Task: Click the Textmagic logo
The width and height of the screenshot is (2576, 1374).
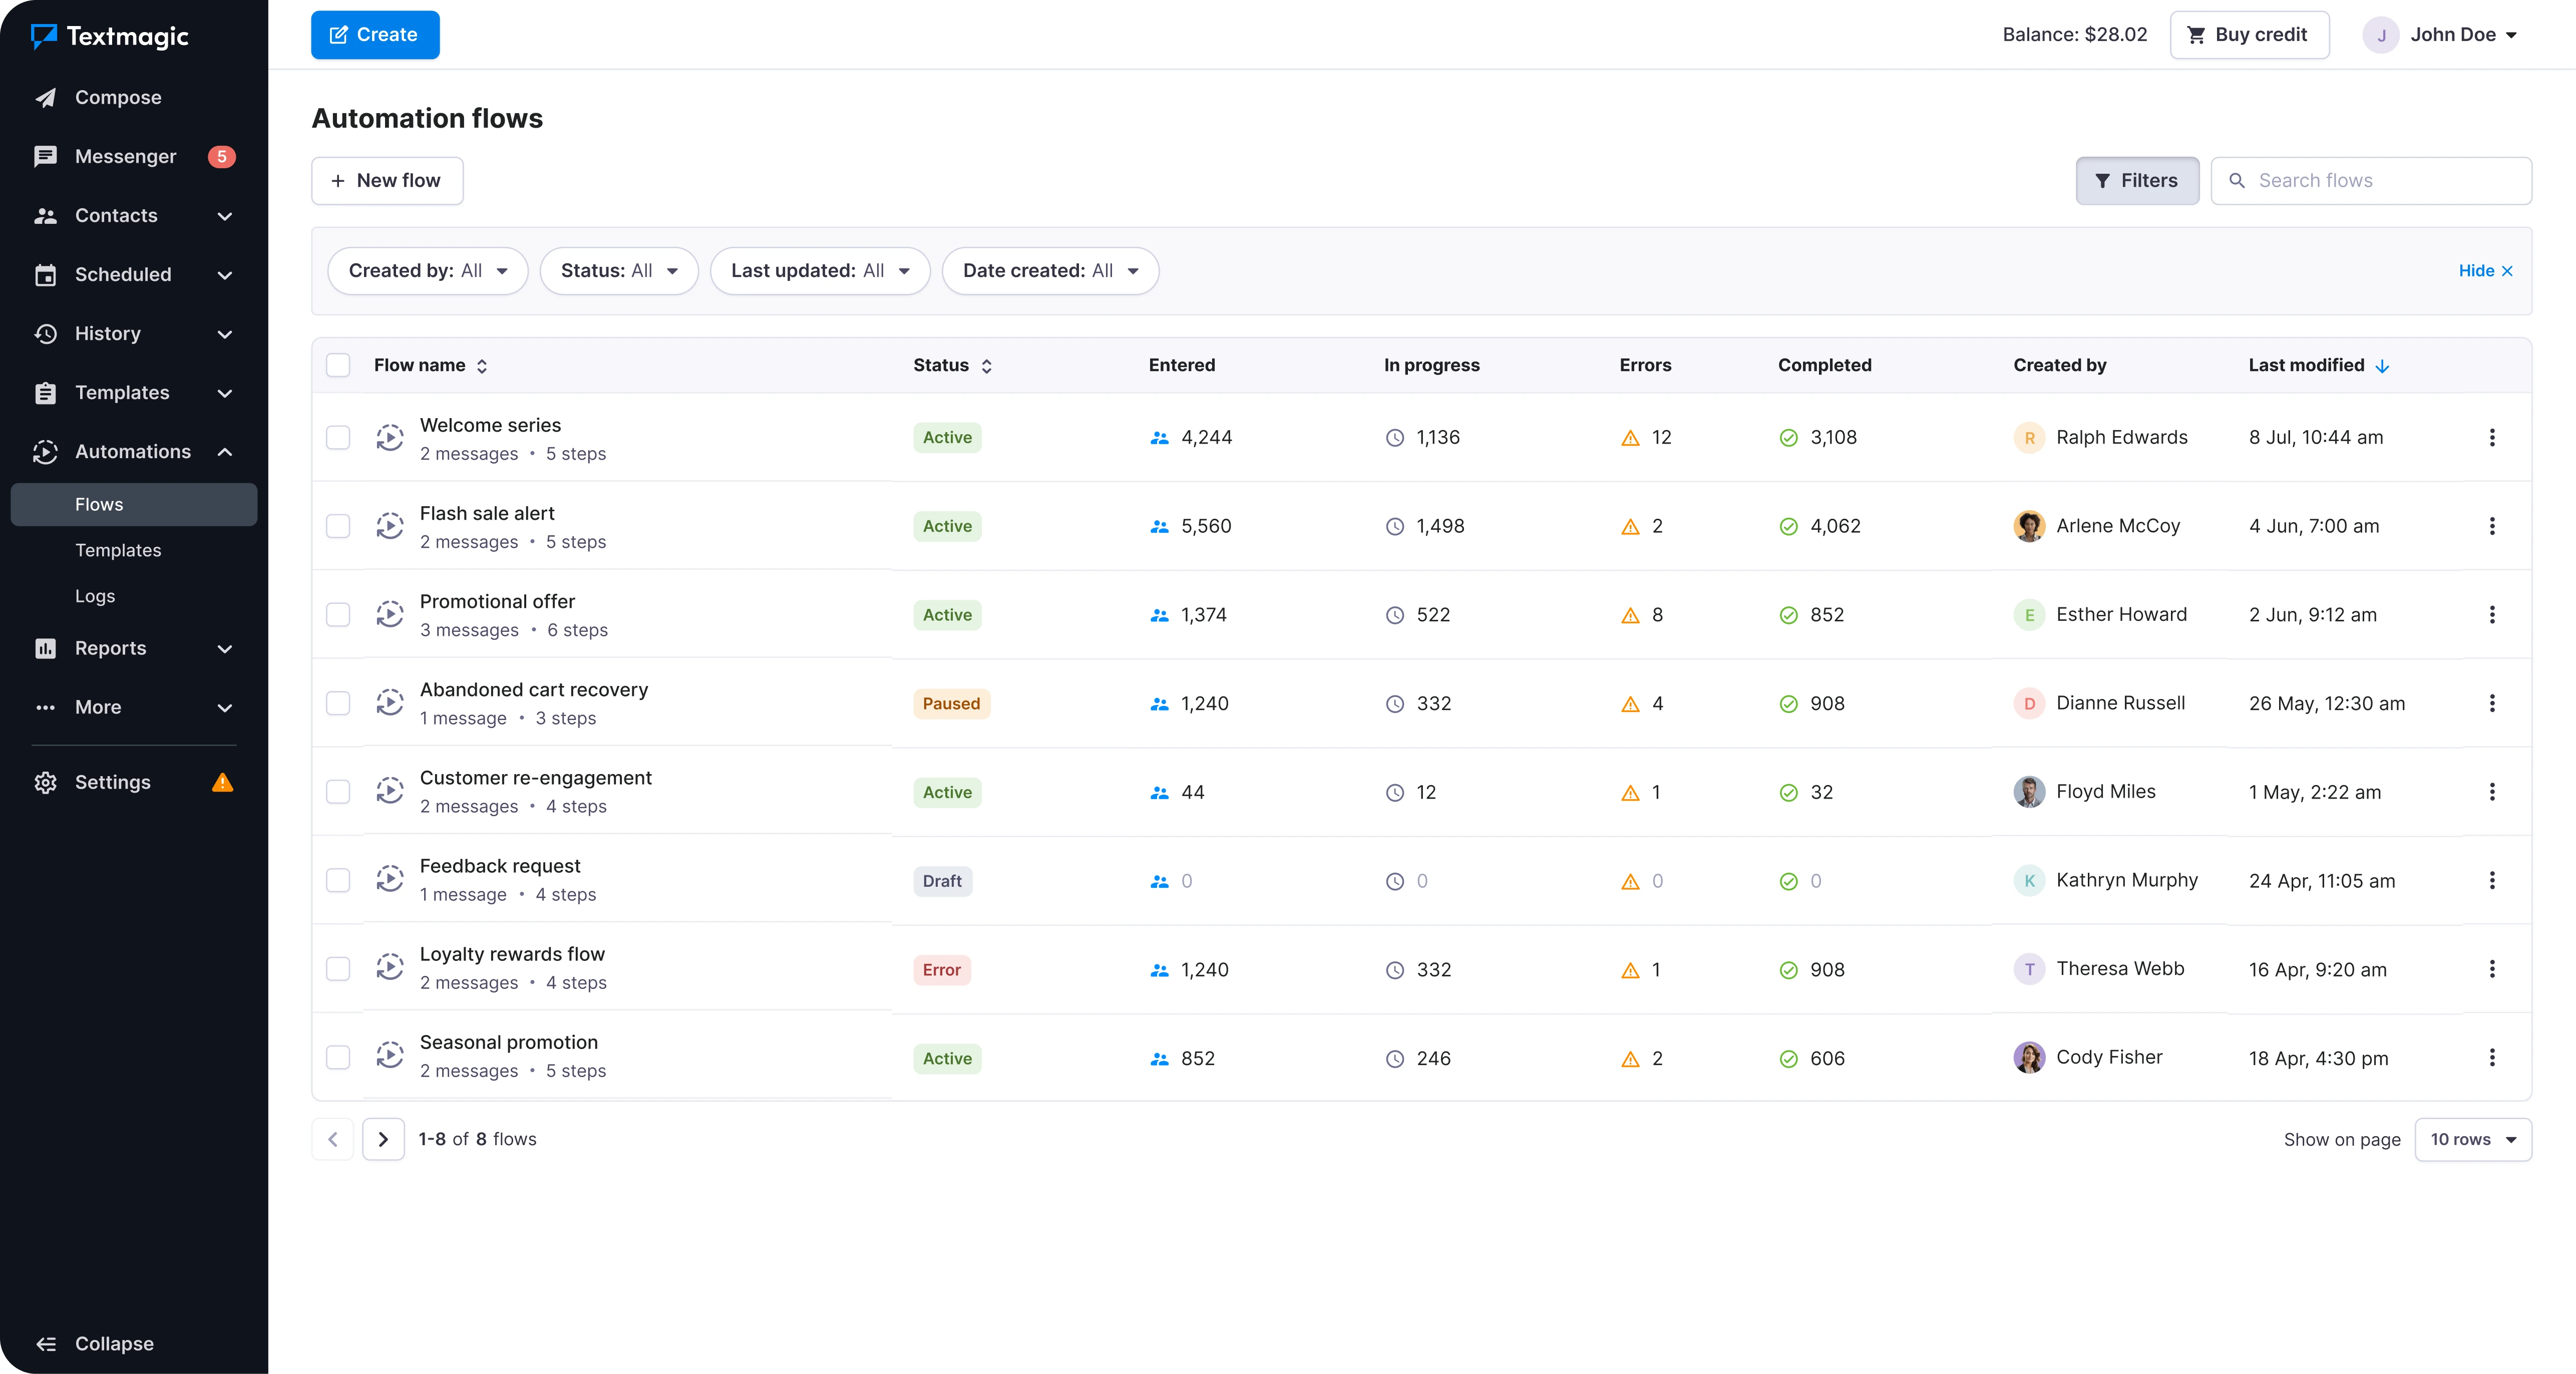Action: 110,36
